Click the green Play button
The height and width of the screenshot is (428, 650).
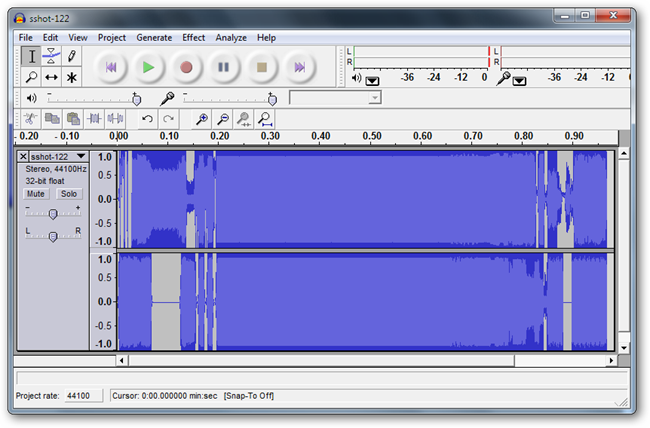point(148,67)
